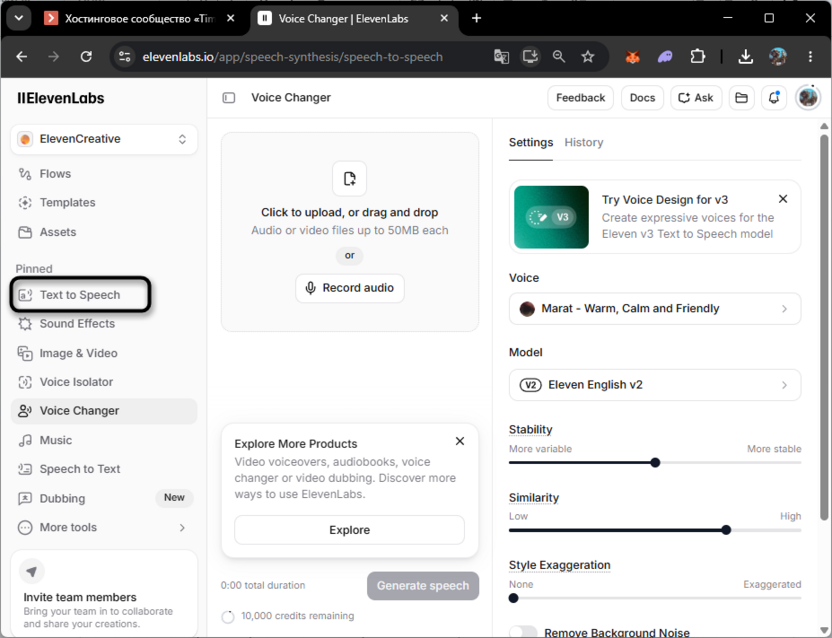Click settings panel vertical scrollbar

click(x=824, y=327)
